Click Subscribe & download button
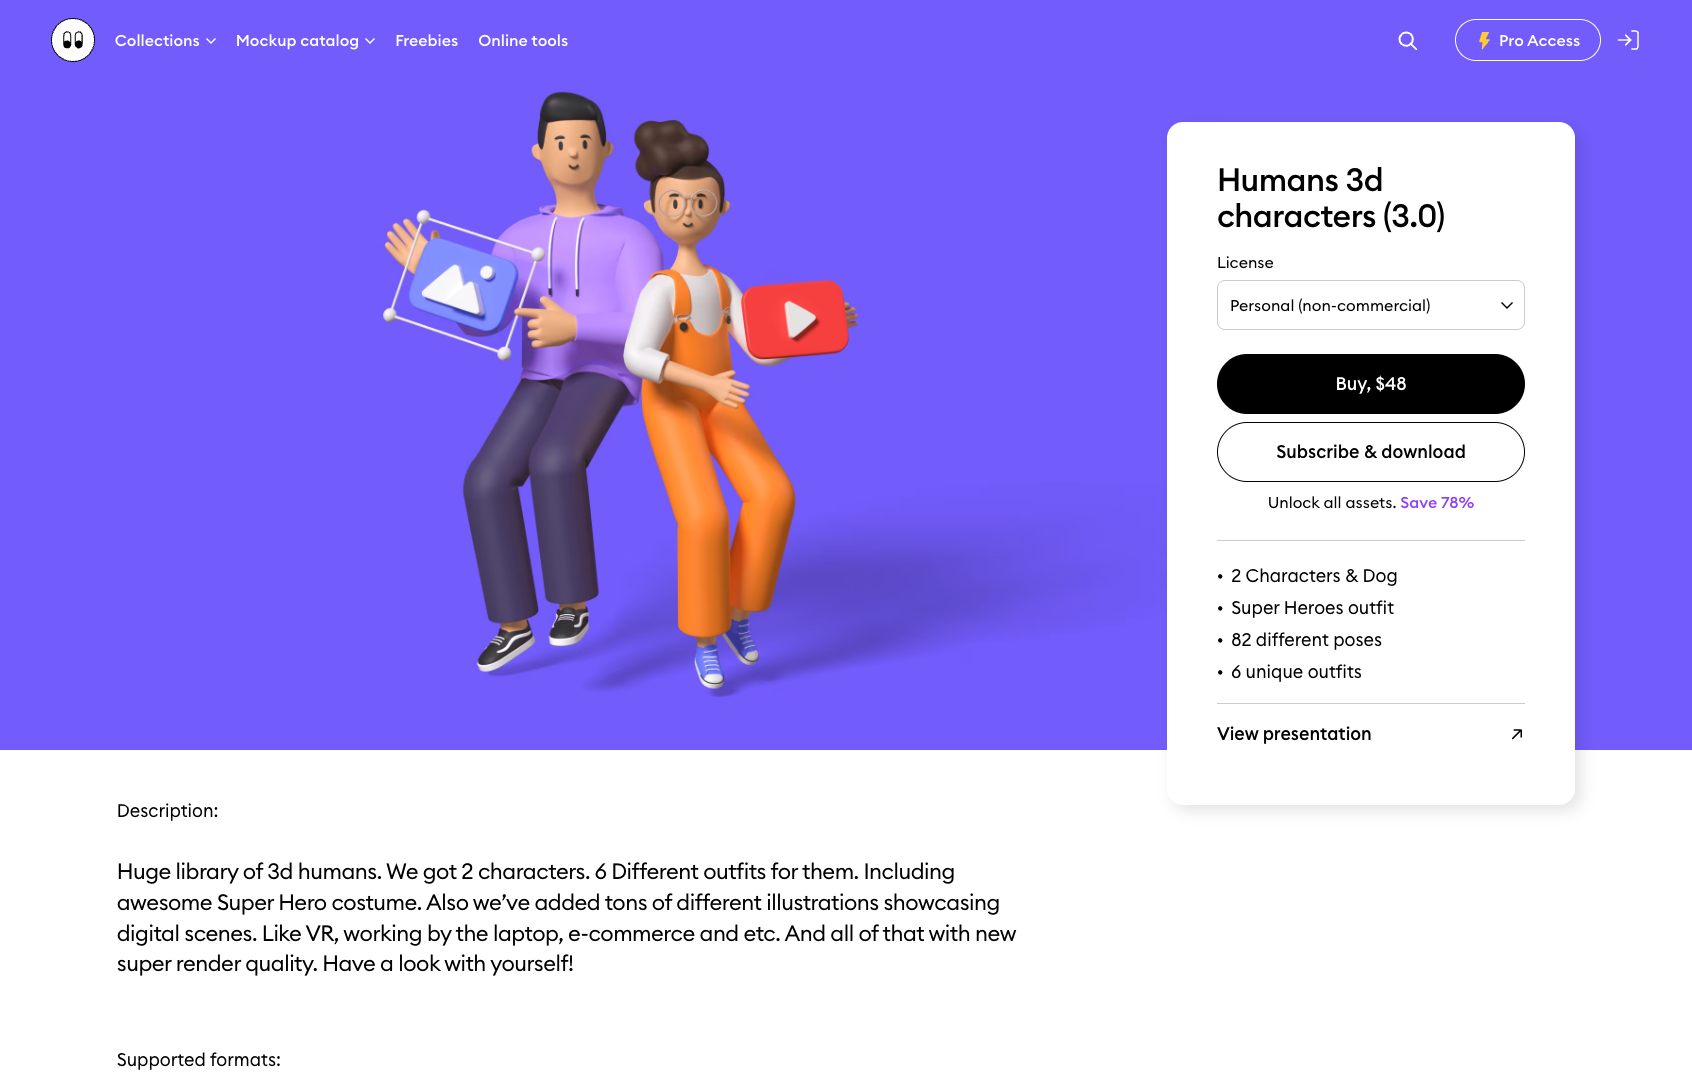Viewport: 1692px width, 1080px height. point(1370,452)
